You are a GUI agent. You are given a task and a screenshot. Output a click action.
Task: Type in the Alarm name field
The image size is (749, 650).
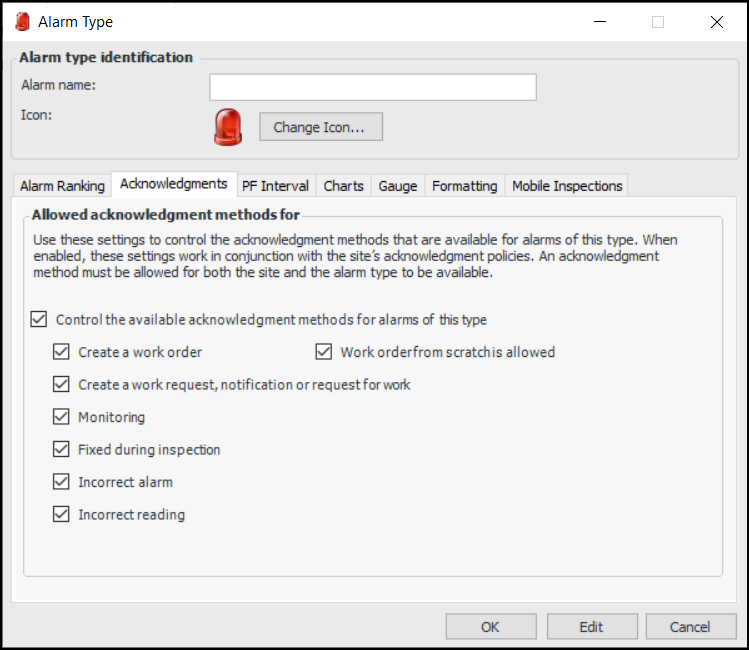point(373,87)
